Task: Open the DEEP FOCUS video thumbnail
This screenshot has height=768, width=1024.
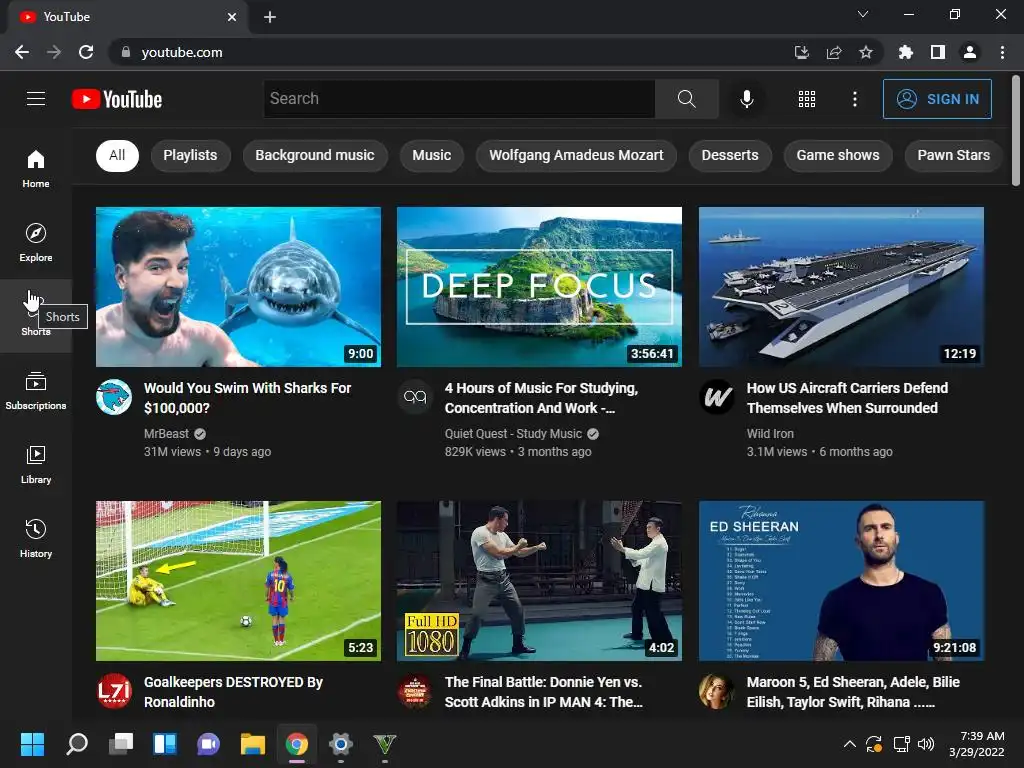Action: (539, 287)
